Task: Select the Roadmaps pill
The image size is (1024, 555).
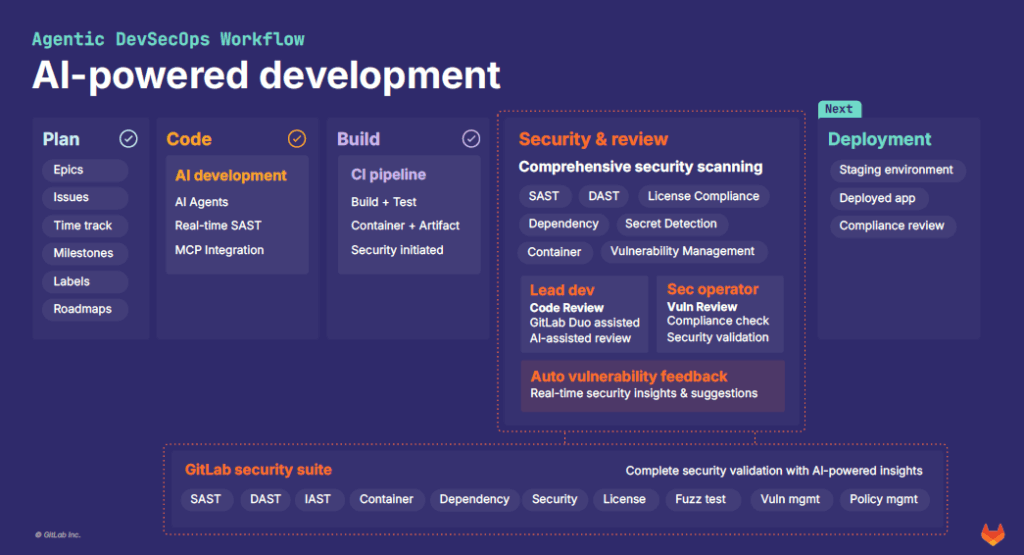Action: click(83, 309)
